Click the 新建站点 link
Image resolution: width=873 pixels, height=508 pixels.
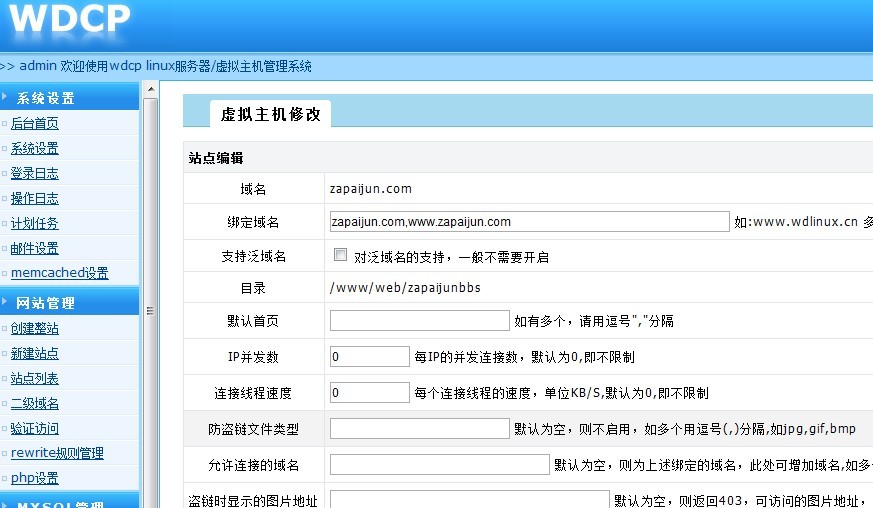(35, 353)
